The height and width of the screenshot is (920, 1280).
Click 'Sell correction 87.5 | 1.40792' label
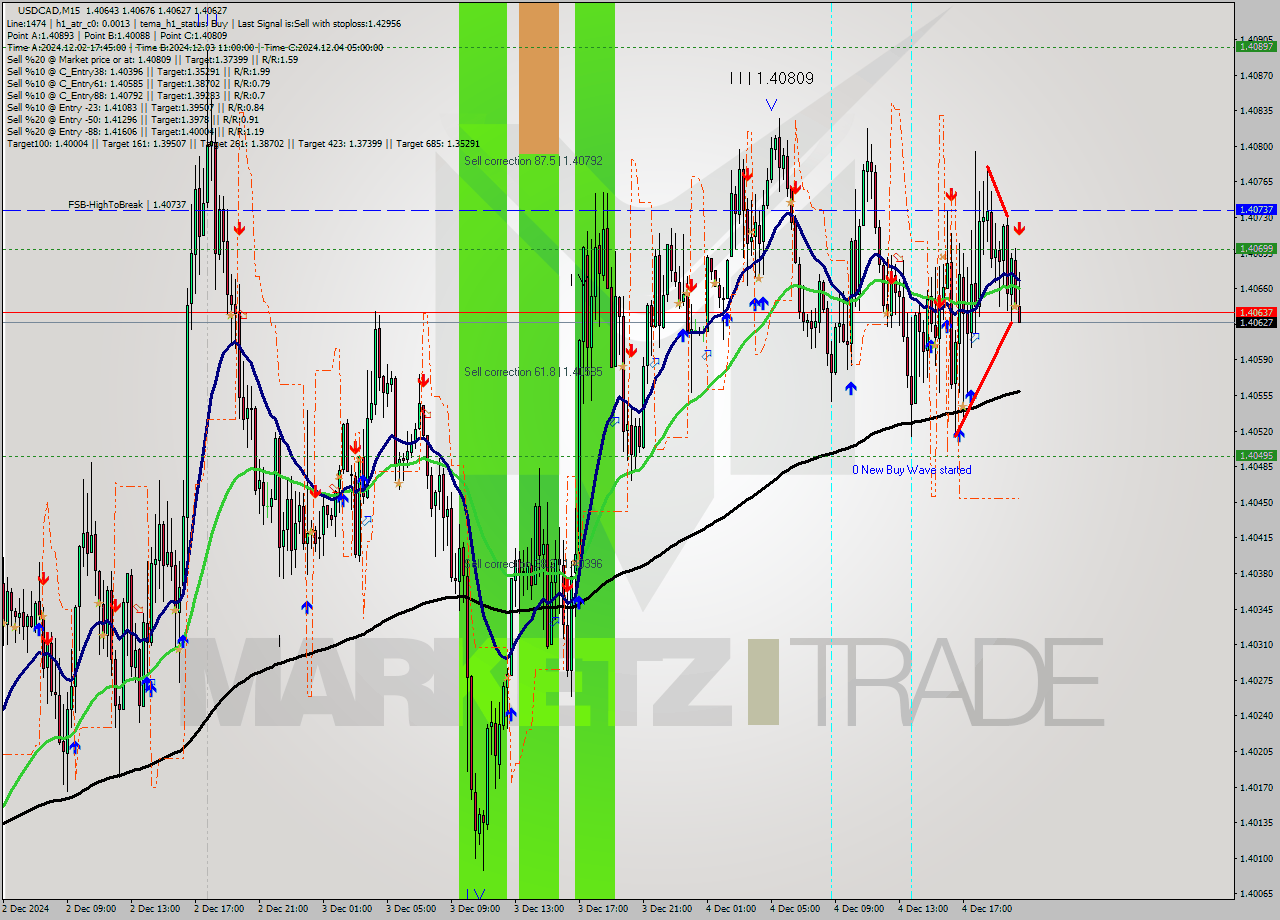(533, 160)
